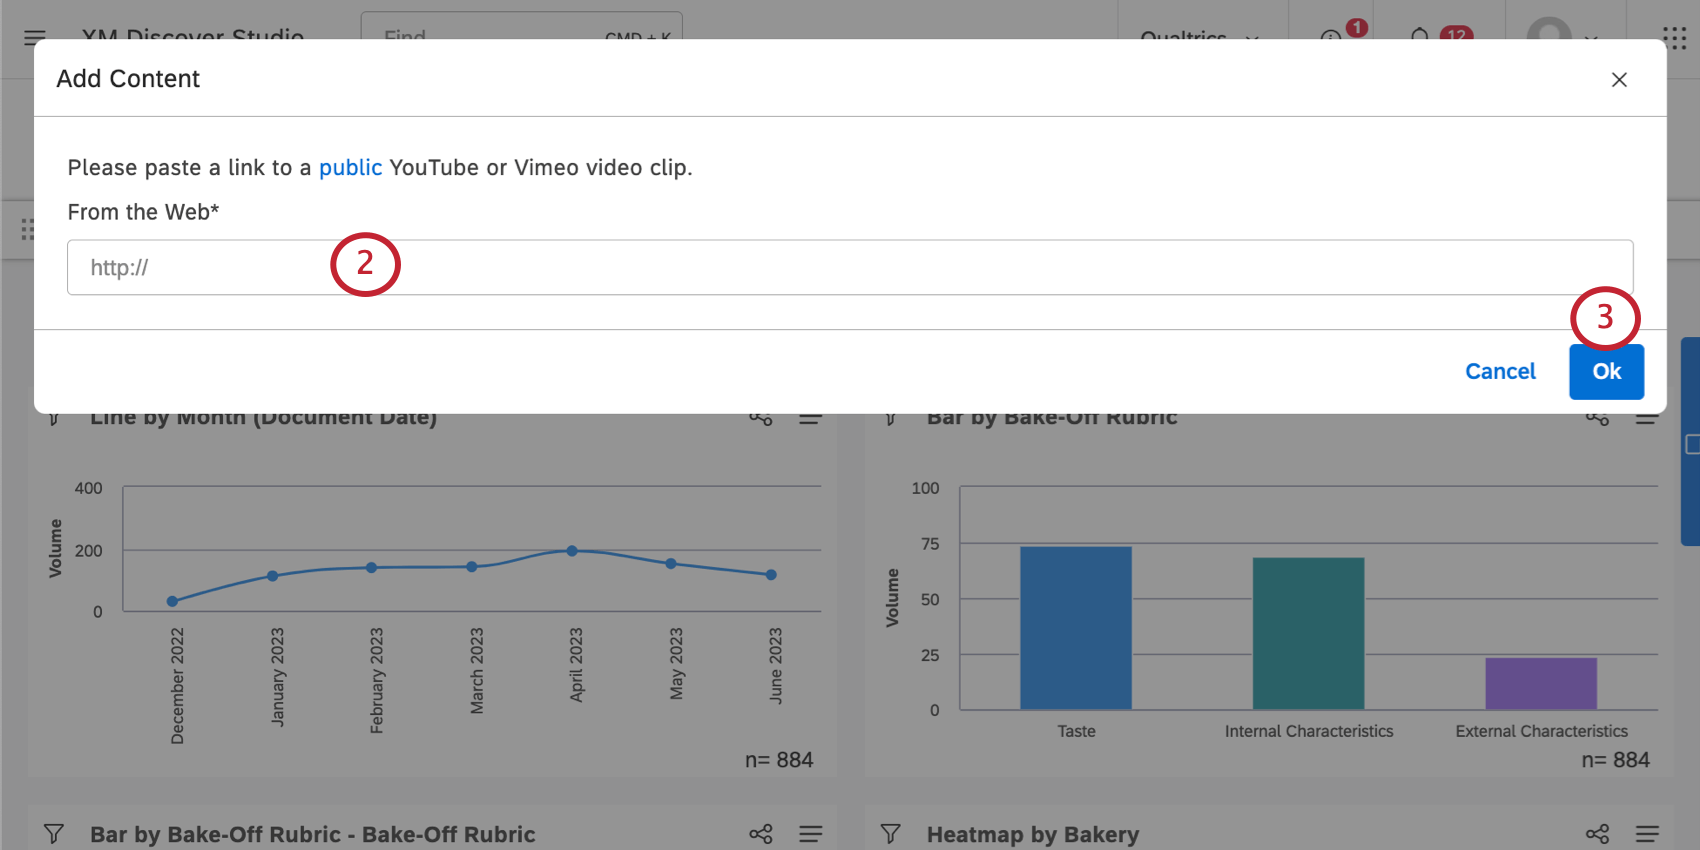Open the notifications bell
The width and height of the screenshot is (1700, 850).
(1419, 37)
